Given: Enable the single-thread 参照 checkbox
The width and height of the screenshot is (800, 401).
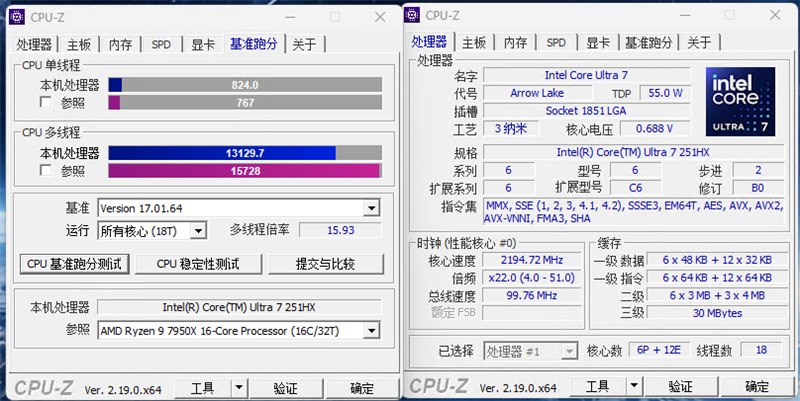Looking at the screenshot, I should 45,103.
